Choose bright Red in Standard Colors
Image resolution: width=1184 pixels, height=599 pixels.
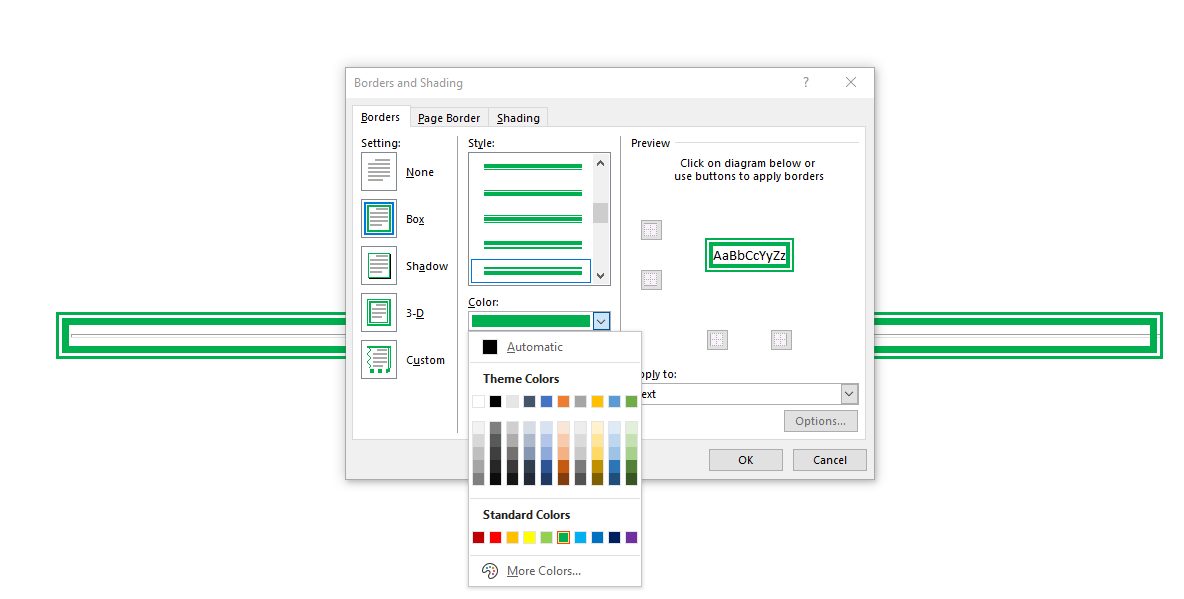click(x=495, y=537)
